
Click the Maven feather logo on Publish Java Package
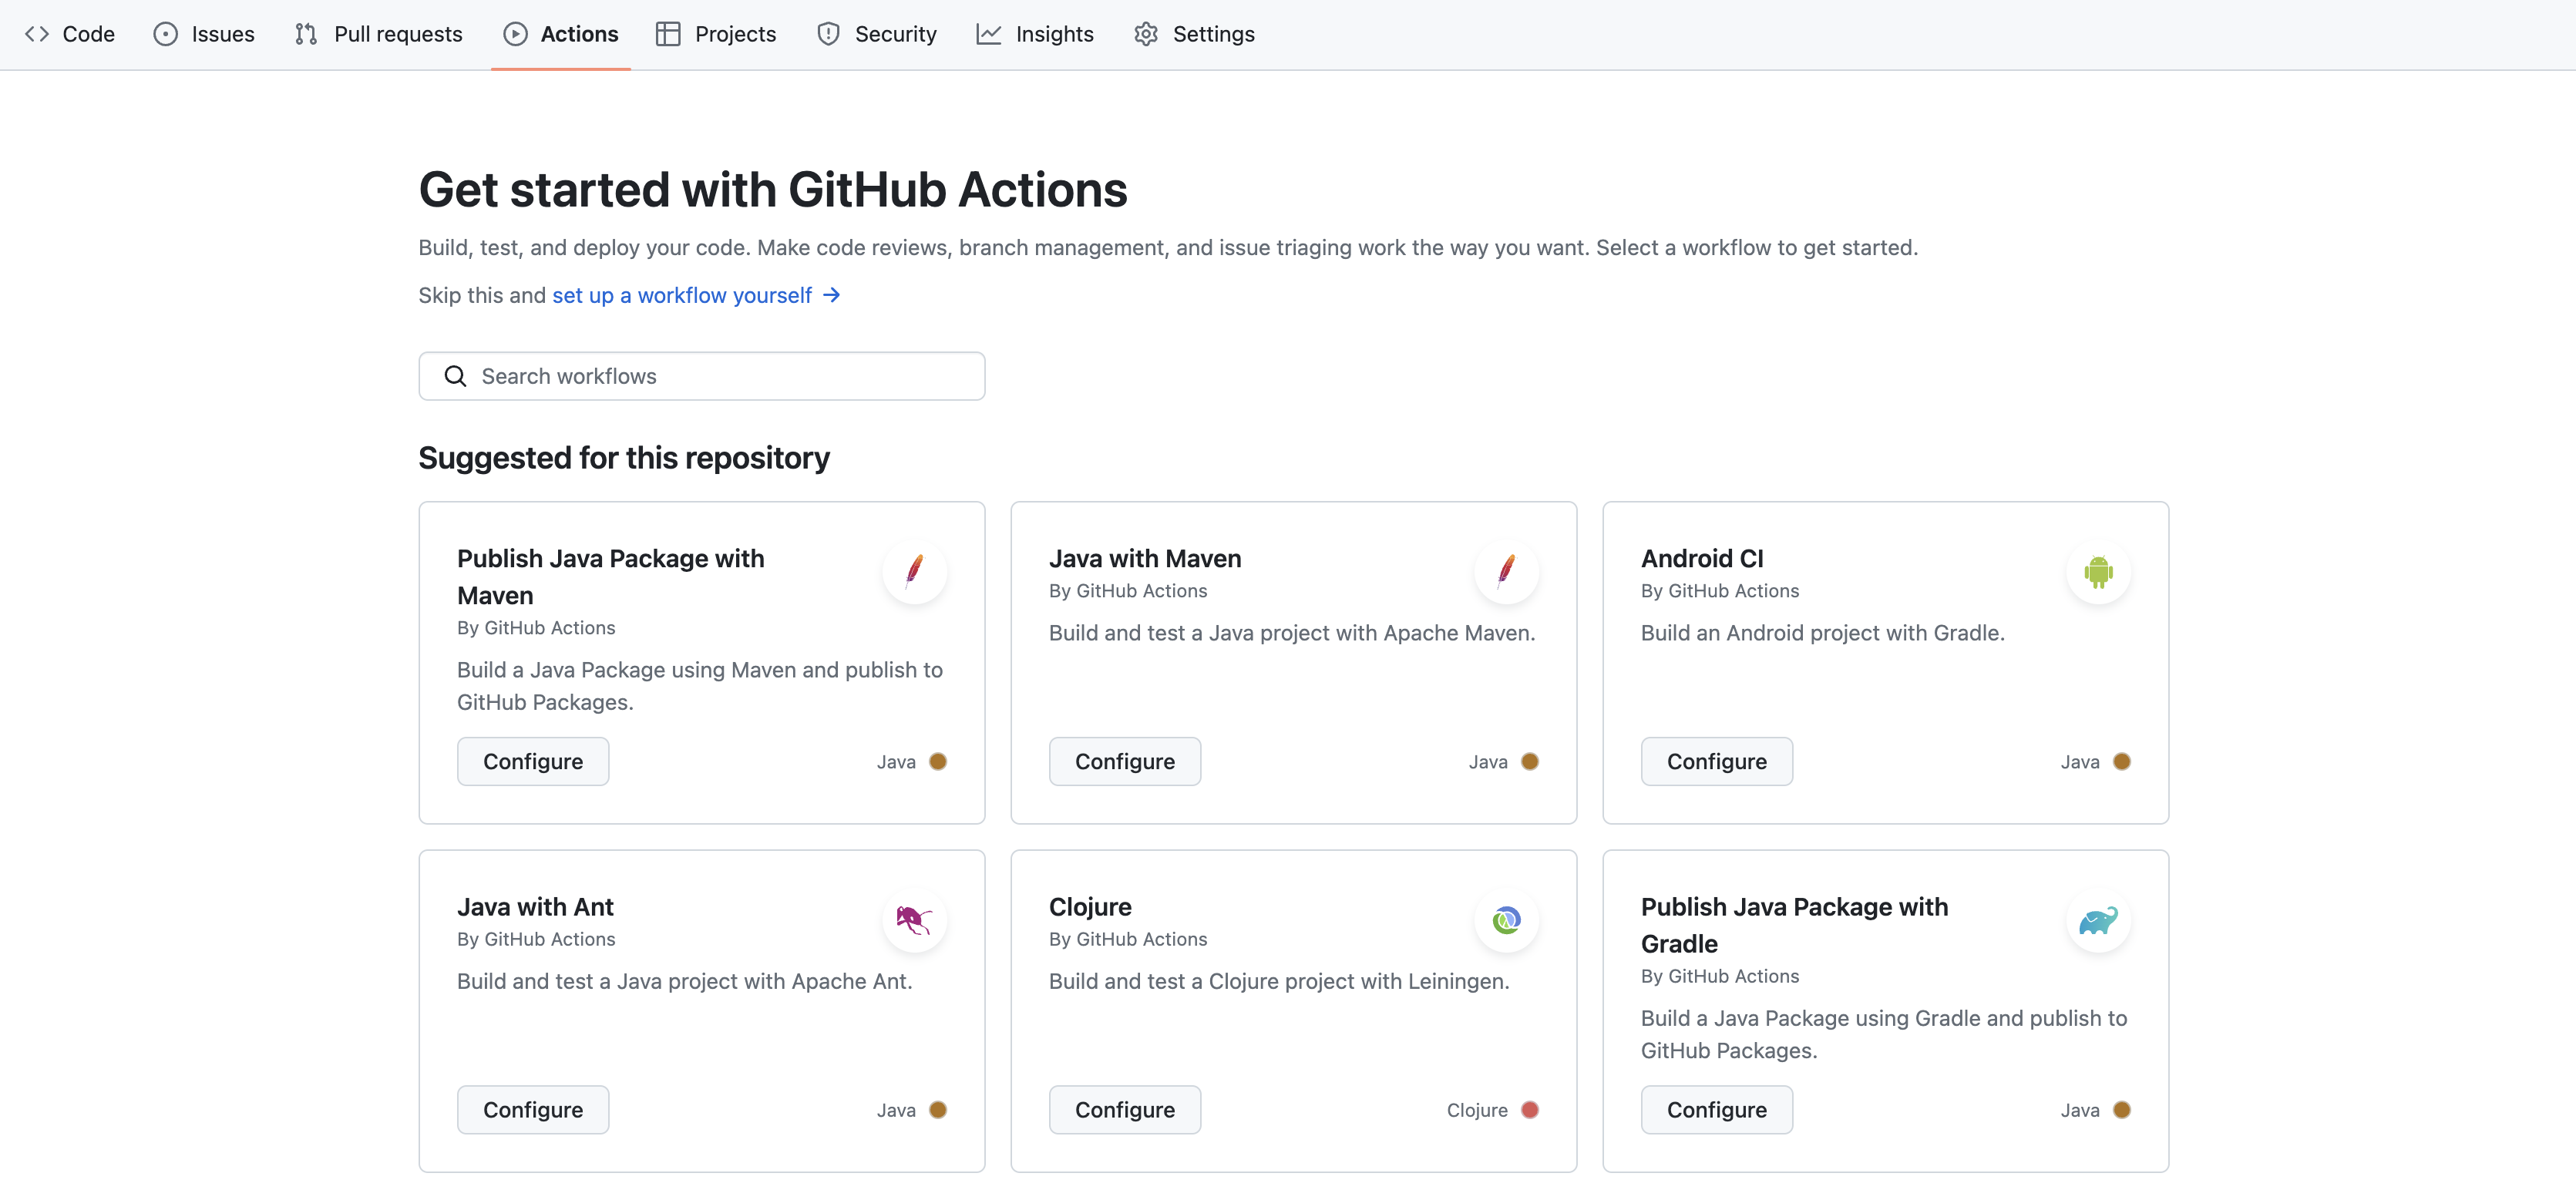(914, 571)
